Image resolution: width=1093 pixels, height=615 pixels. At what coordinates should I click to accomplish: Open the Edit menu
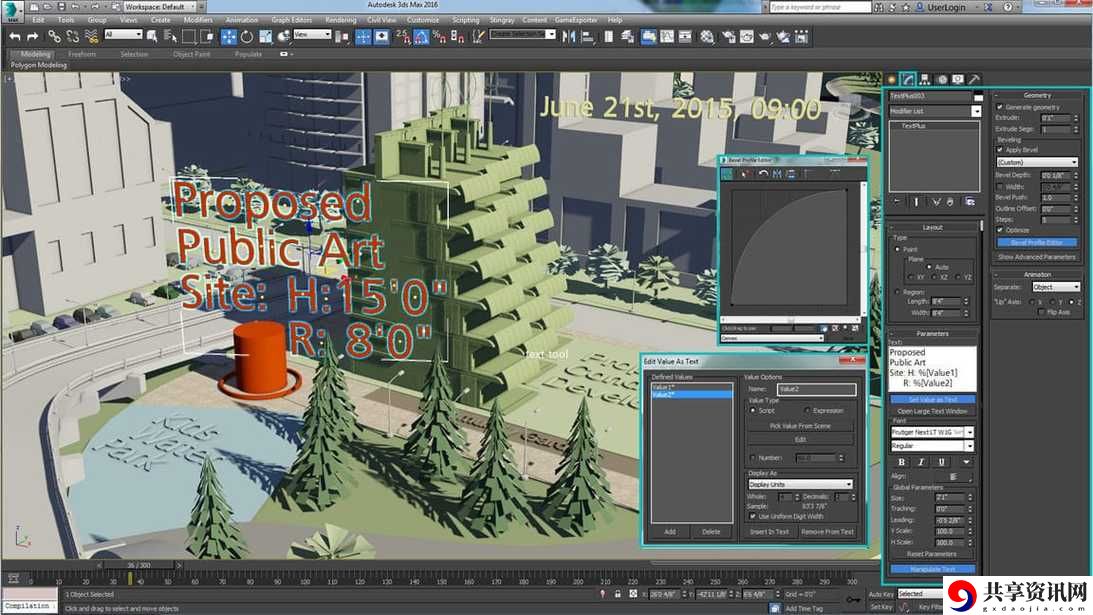(x=38, y=20)
